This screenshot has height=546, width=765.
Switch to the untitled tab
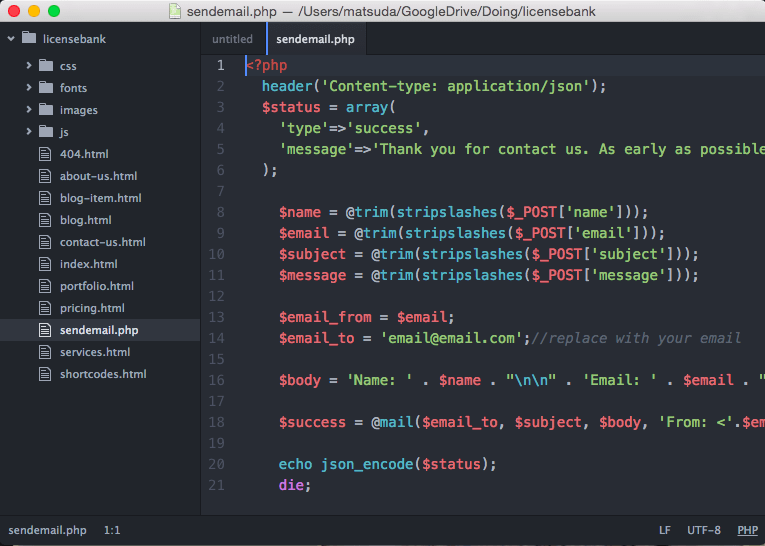[232, 39]
